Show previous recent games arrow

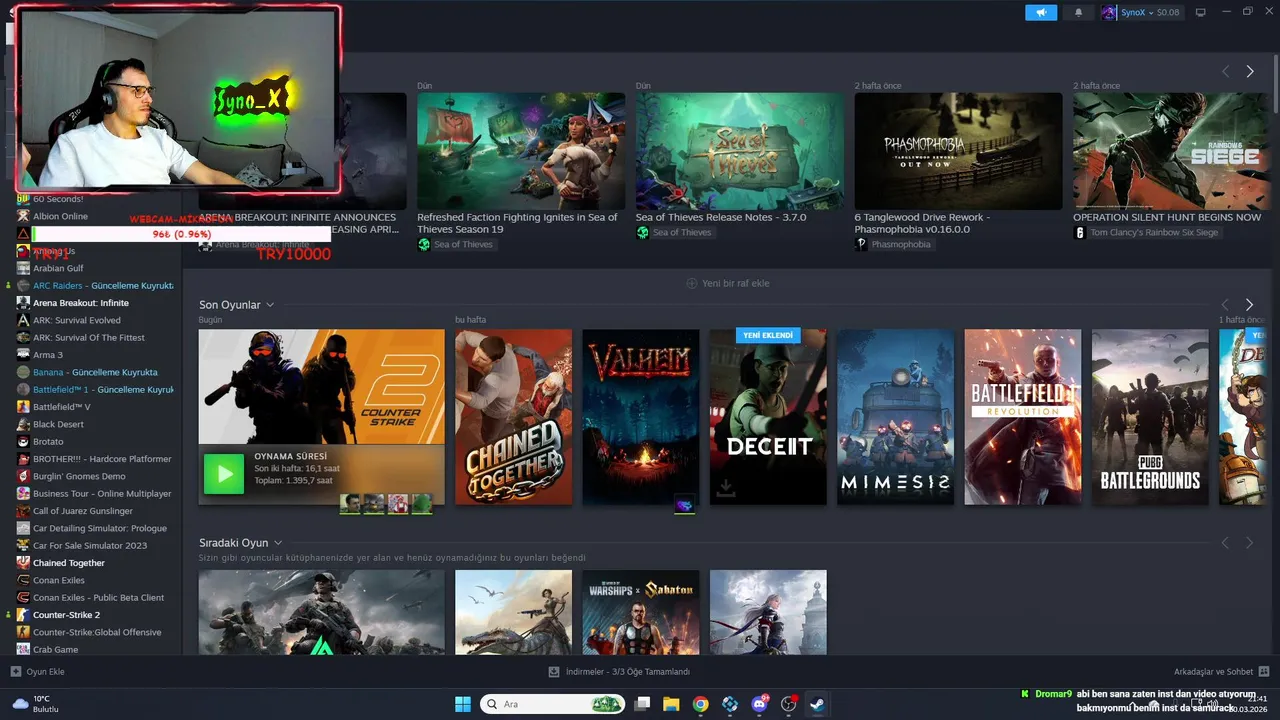click(x=1225, y=304)
